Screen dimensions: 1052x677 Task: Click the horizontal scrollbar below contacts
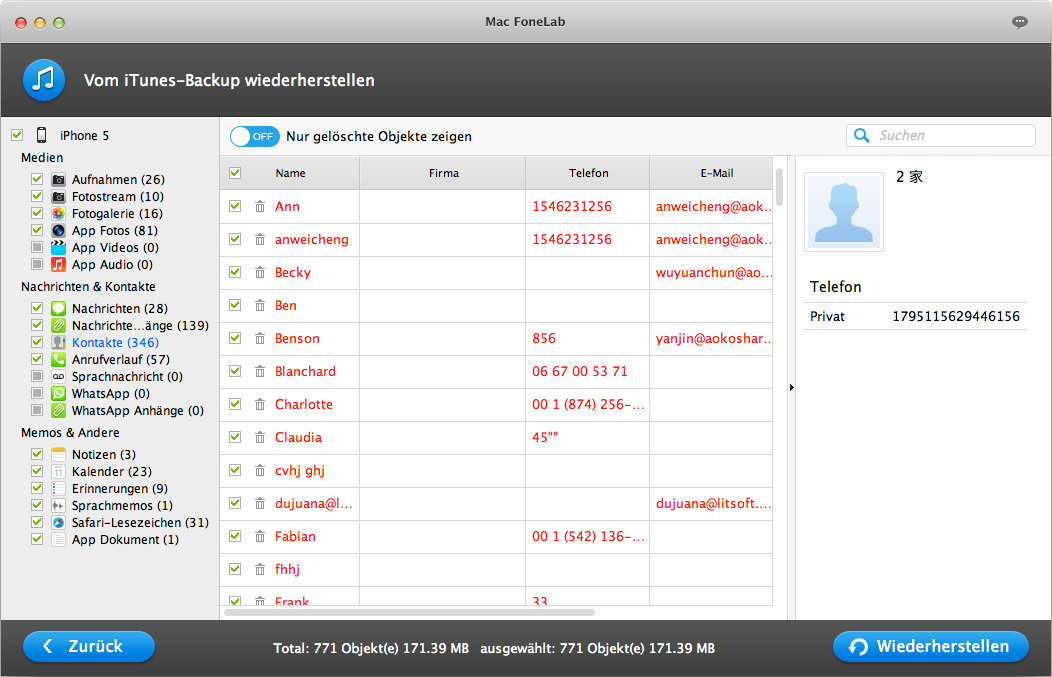[x=409, y=612]
